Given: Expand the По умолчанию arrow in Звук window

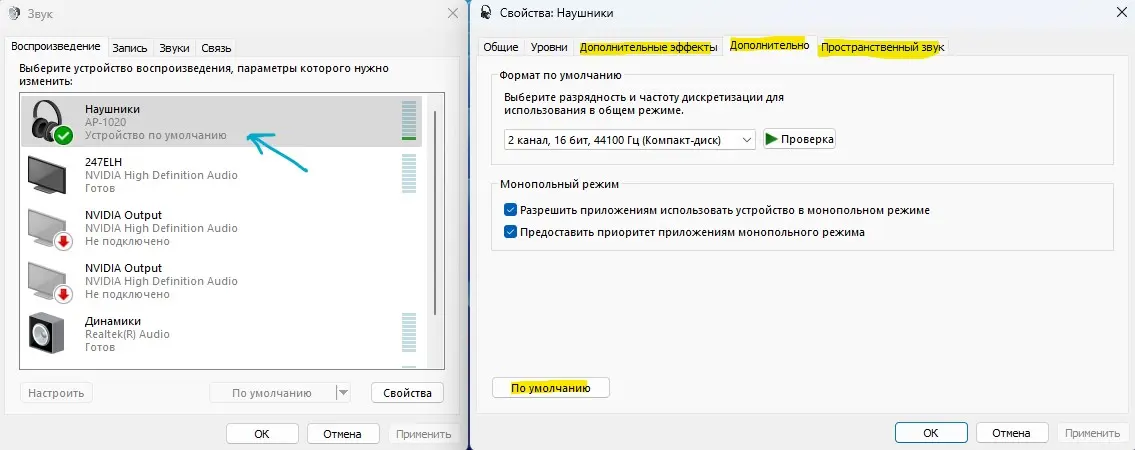Looking at the screenshot, I should (x=343, y=393).
